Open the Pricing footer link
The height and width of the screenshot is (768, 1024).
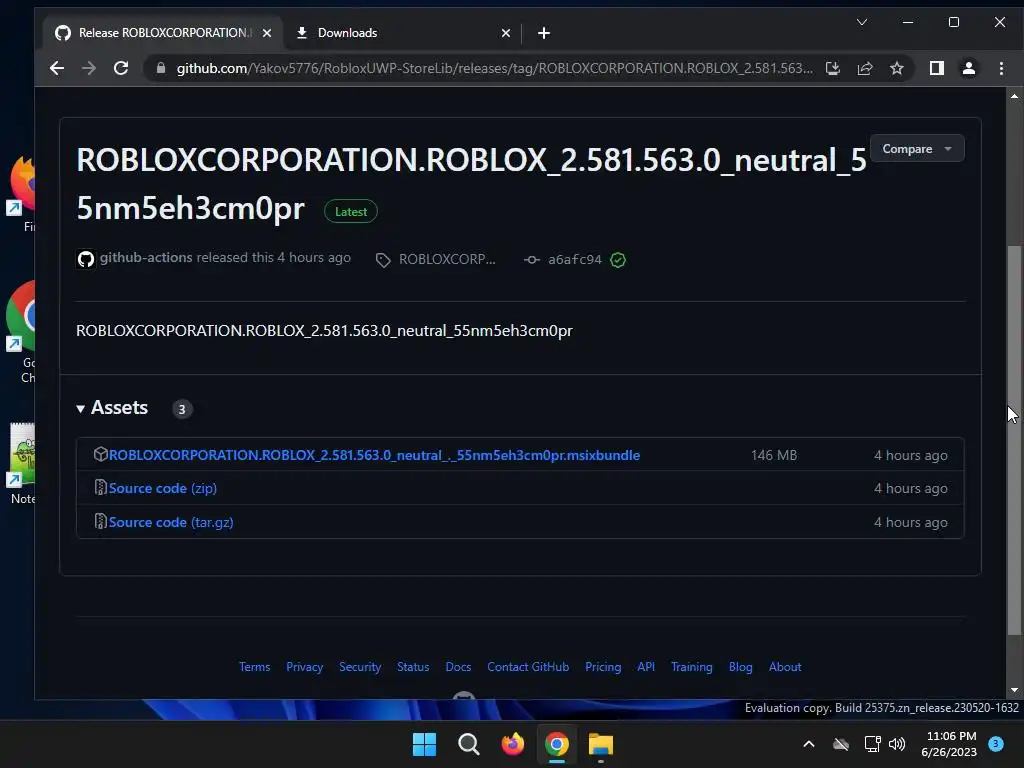[x=603, y=667]
